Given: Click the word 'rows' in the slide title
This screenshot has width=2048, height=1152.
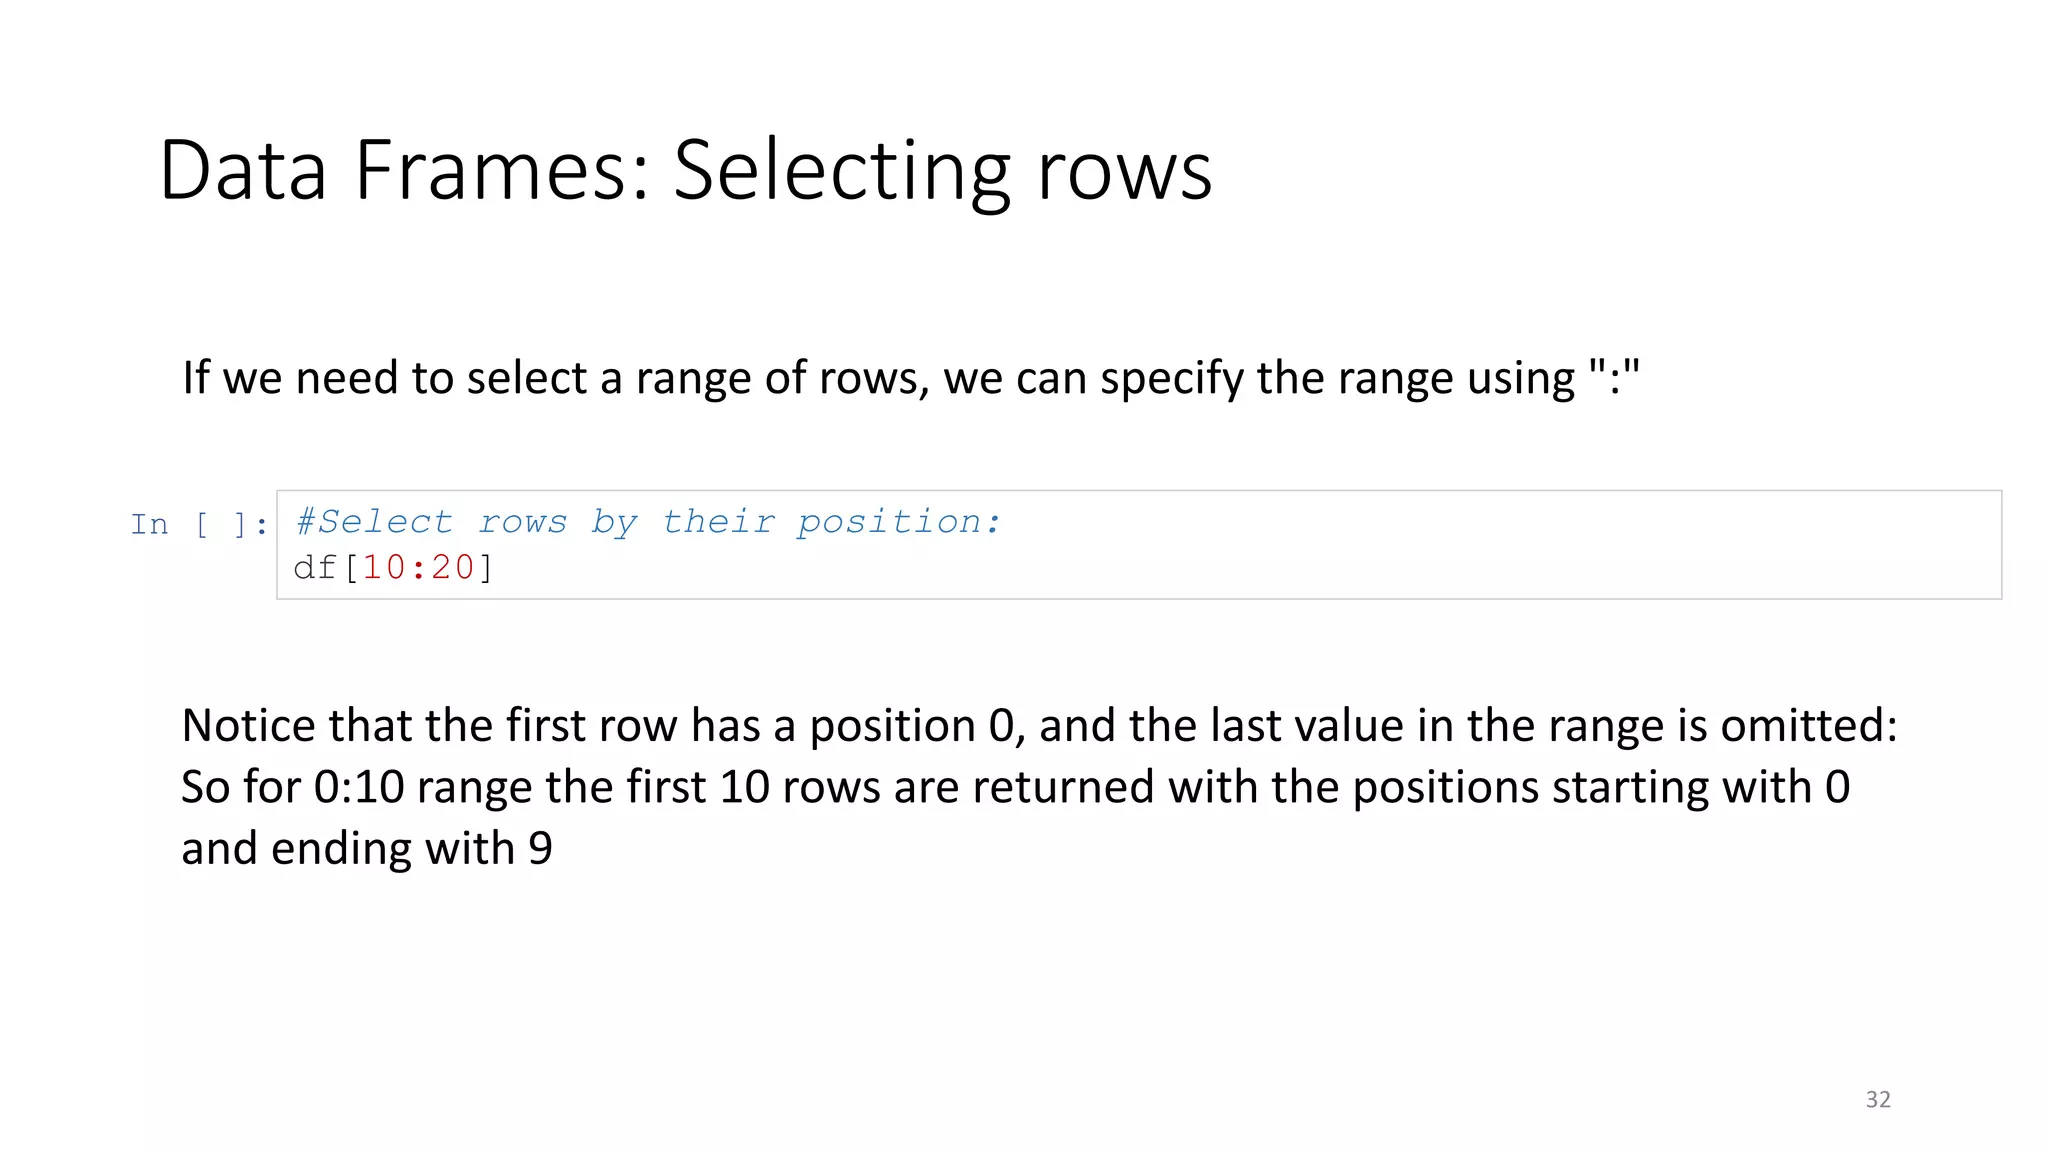Looking at the screenshot, I should [1124, 171].
